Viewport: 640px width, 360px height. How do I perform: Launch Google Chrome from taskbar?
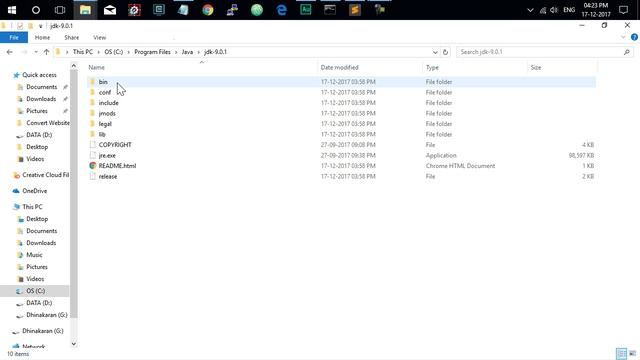point(208,10)
